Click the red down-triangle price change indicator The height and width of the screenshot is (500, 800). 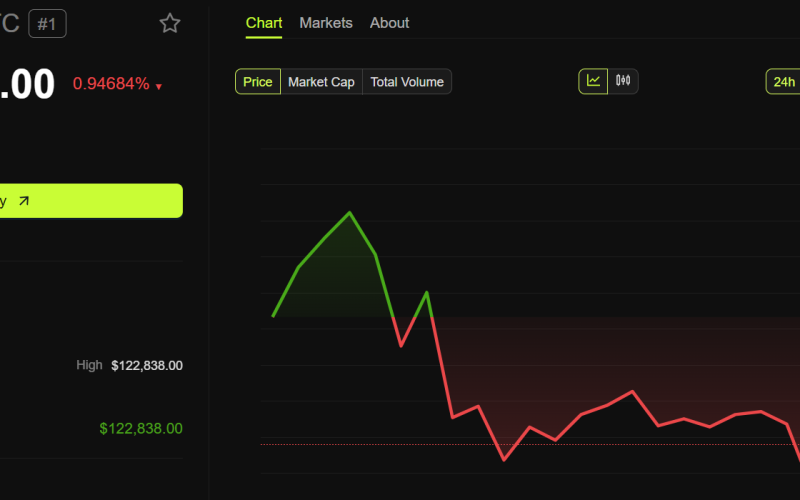158,87
